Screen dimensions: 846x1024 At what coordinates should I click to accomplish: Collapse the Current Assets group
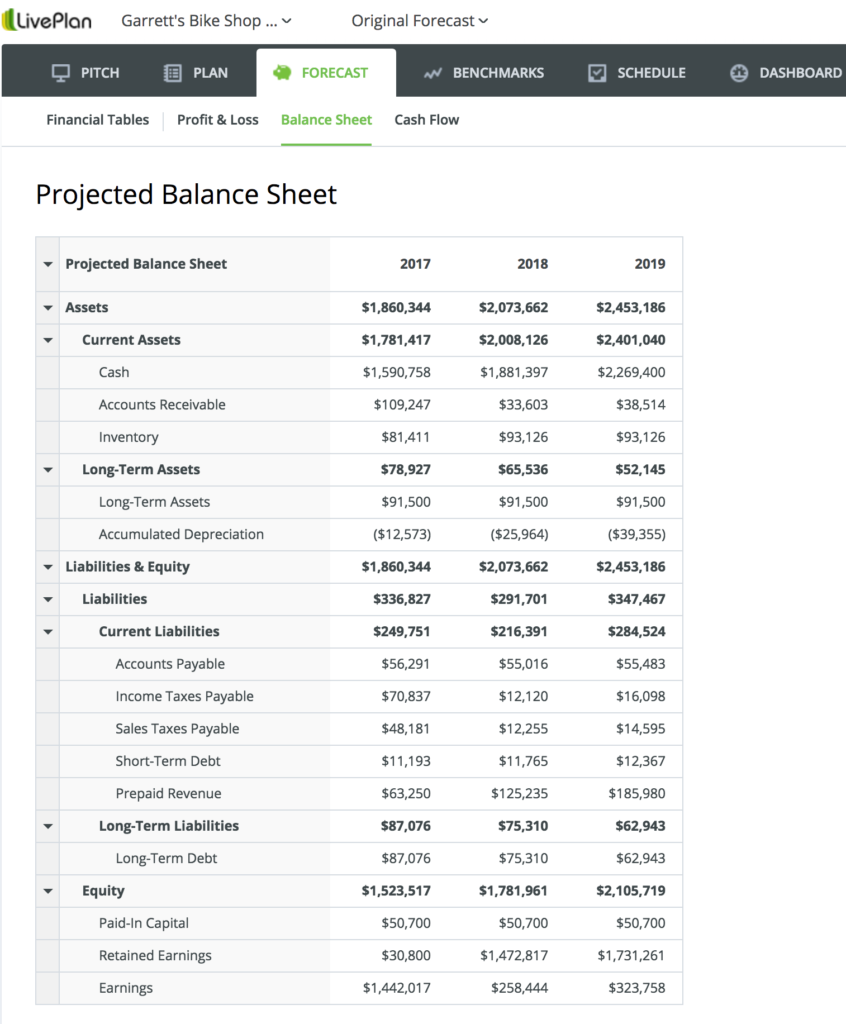point(47,340)
